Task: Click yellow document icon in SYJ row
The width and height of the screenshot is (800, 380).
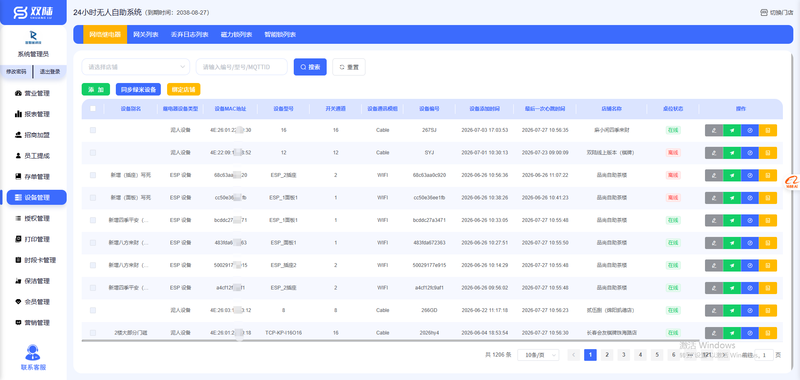Action: click(768, 153)
